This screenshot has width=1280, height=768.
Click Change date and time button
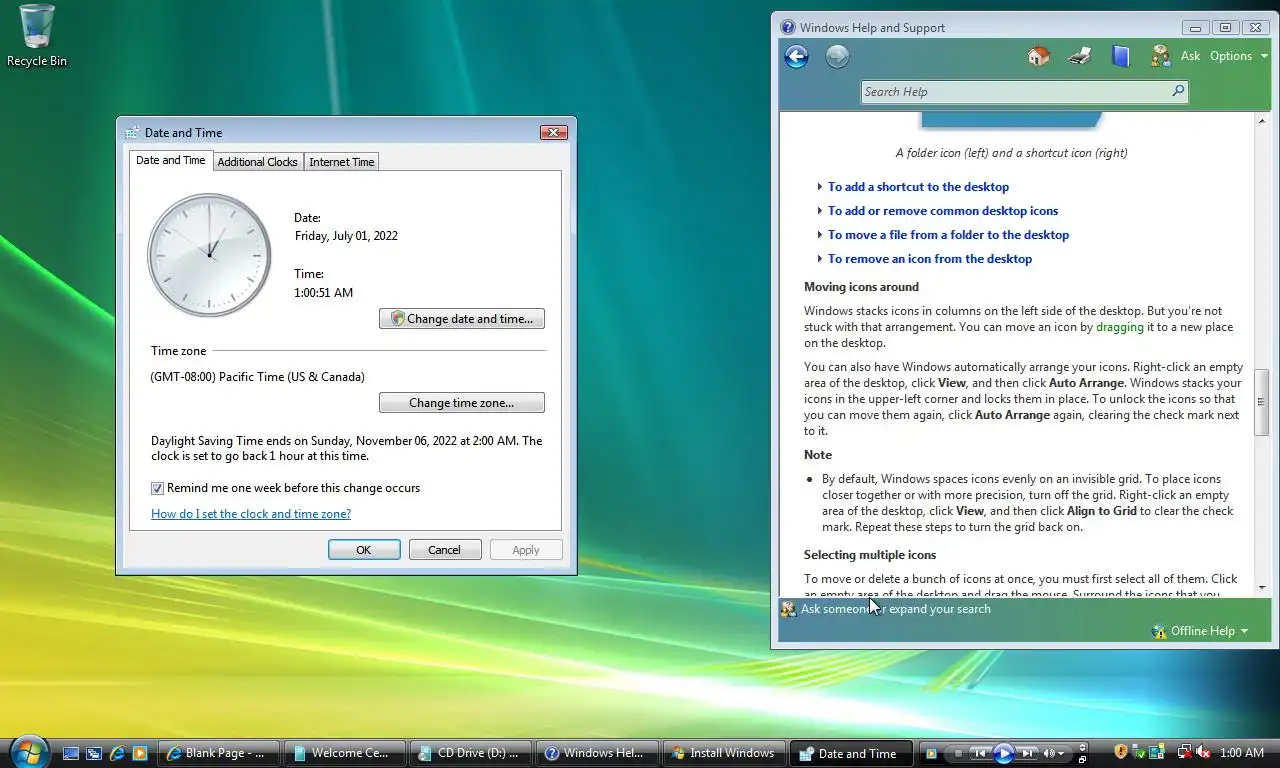462,319
